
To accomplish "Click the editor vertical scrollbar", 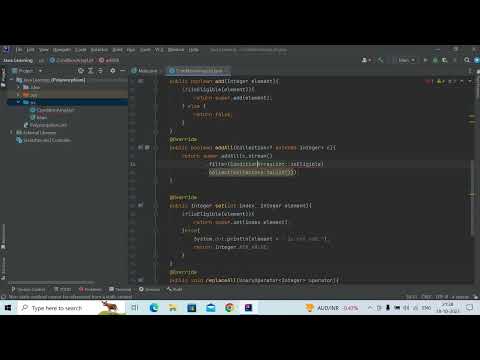I will pyautogui.click(x=472, y=197).
